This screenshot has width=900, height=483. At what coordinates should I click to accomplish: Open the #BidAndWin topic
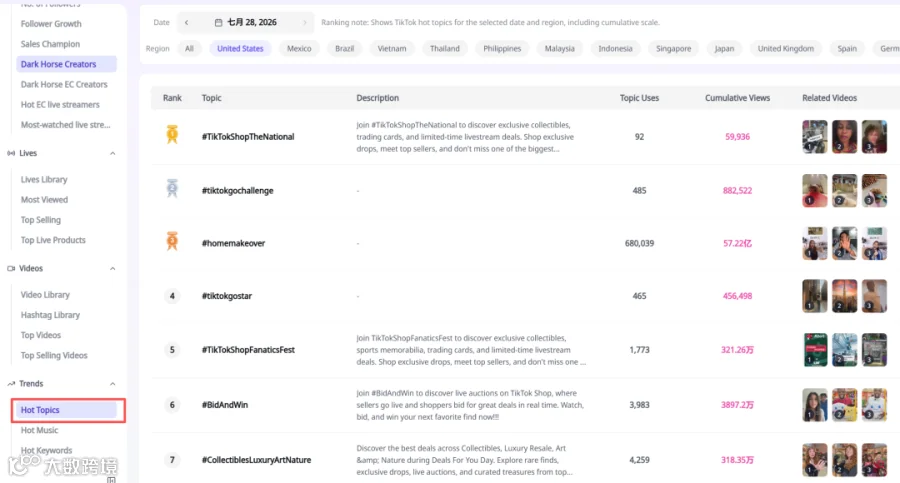click(x=225, y=405)
